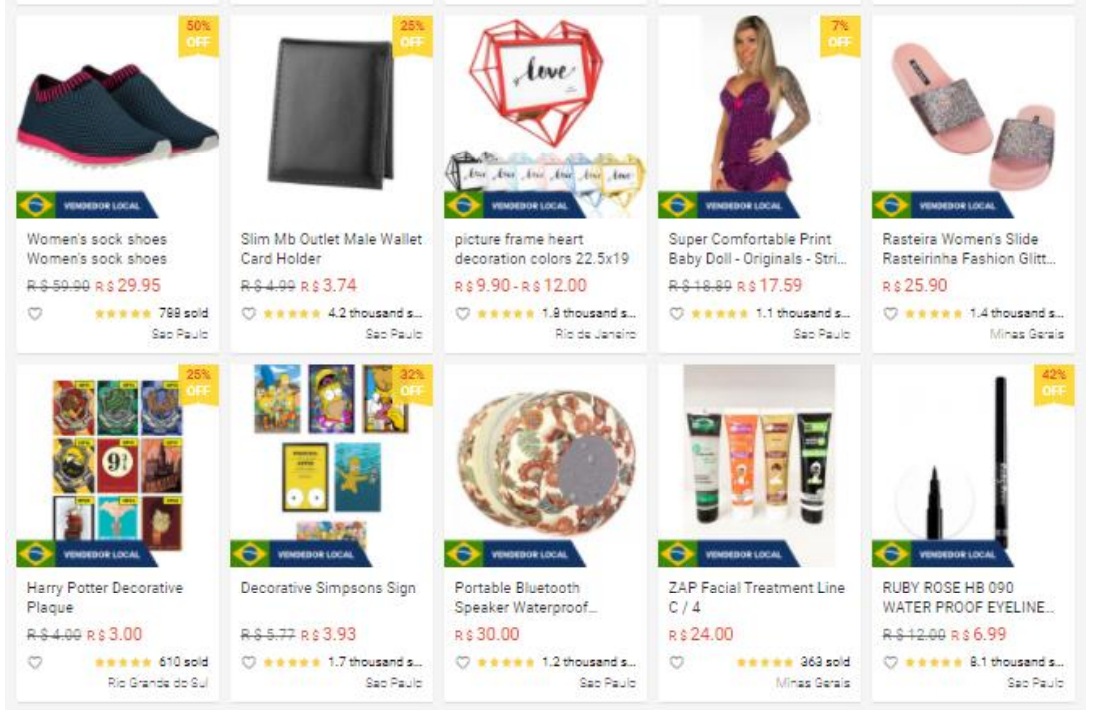View the heart picture frame product image
Image resolution: width=1096 pixels, height=717 pixels.
tap(545, 117)
